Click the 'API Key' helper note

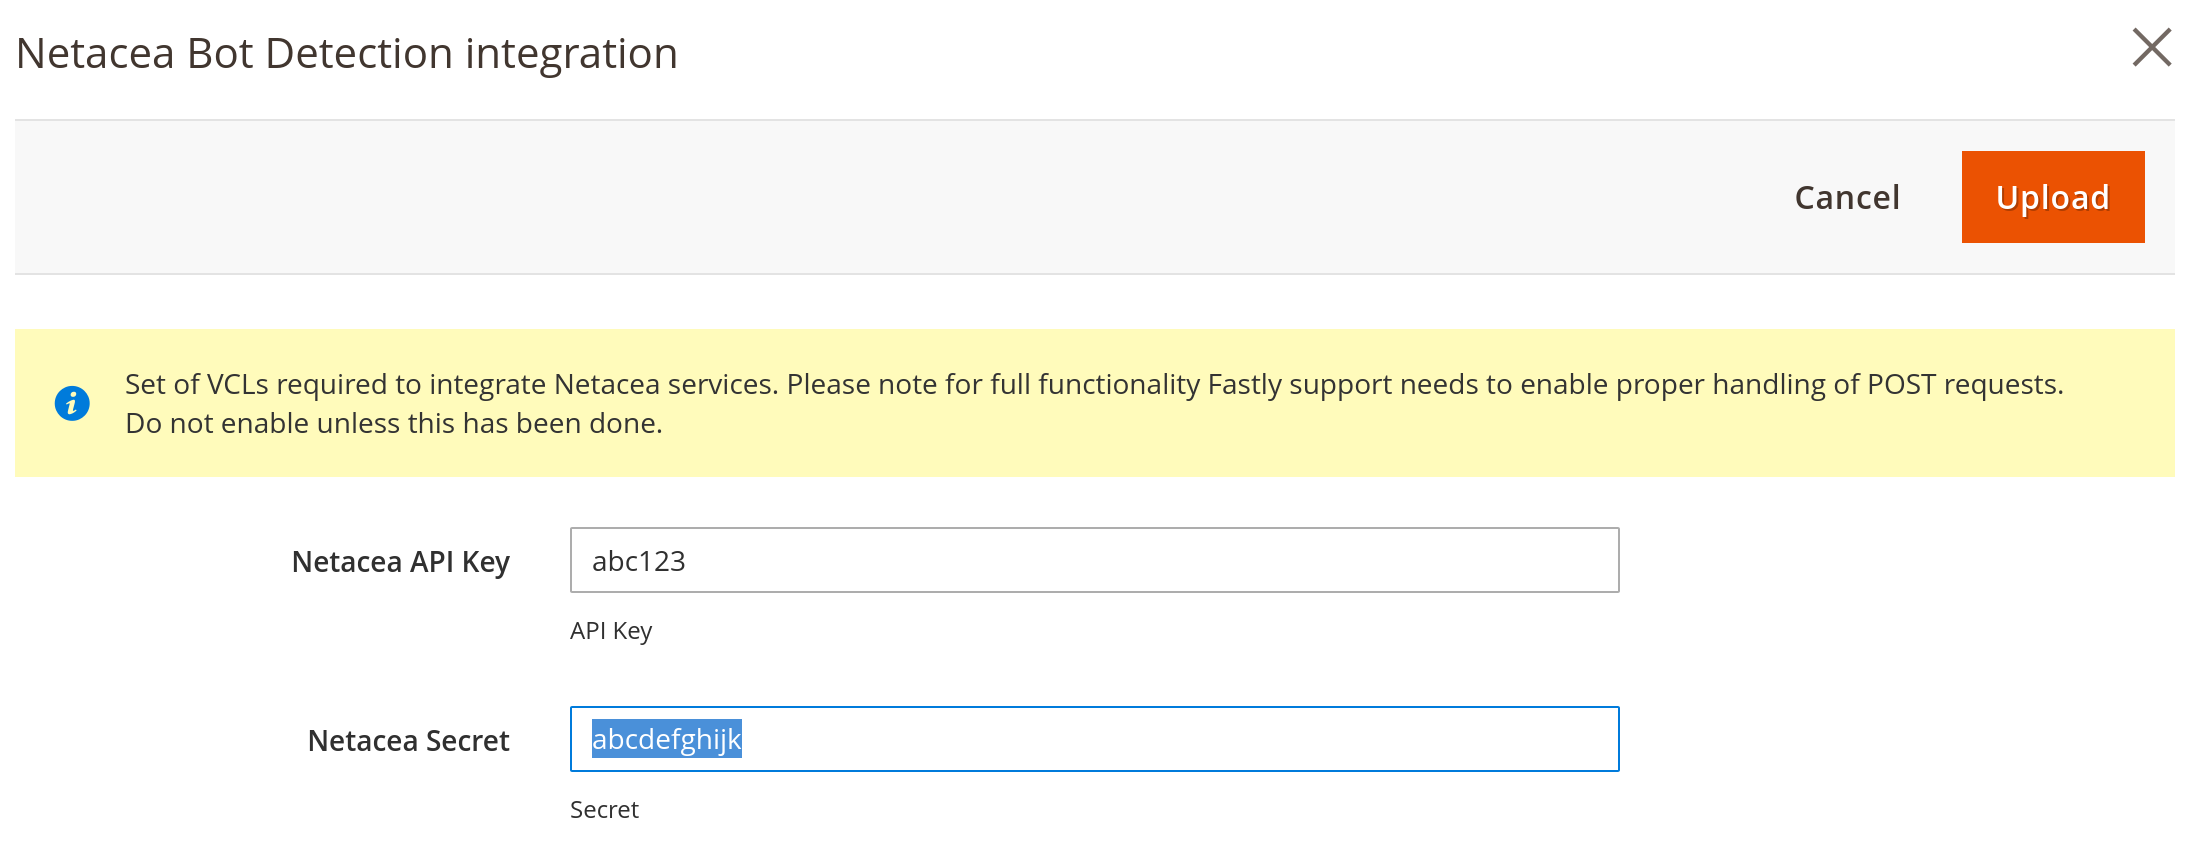(x=610, y=631)
